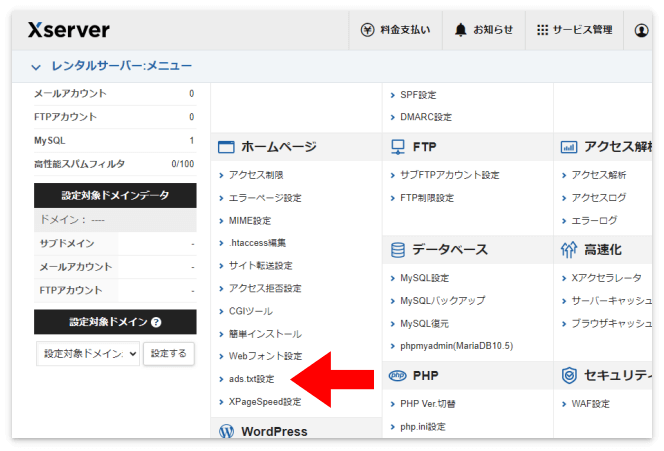Screen dimensions: 664x451
Task: Open ブラウザキャッシュ setting
Action: pos(611,324)
